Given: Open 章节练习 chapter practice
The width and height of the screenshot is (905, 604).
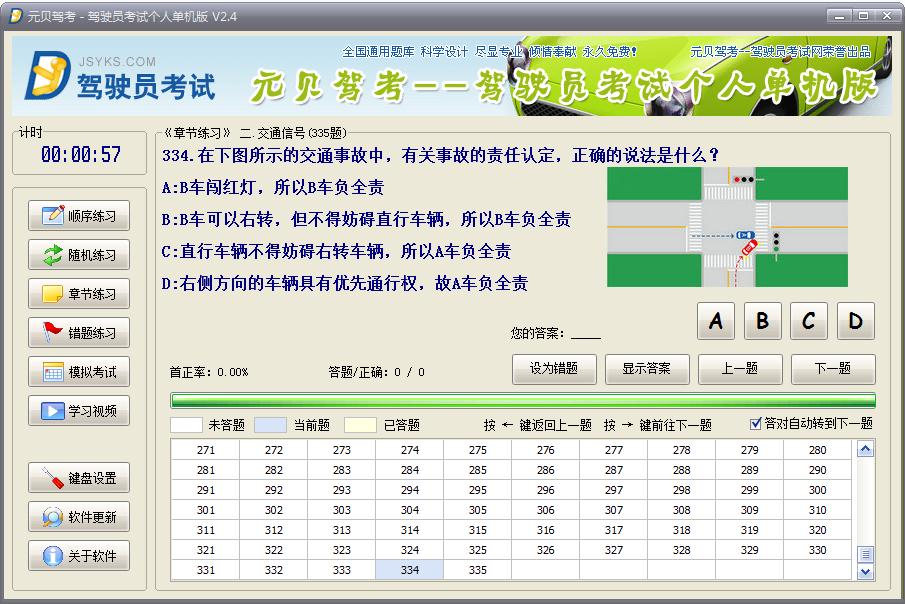Looking at the screenshot, I should coord(79,294).
